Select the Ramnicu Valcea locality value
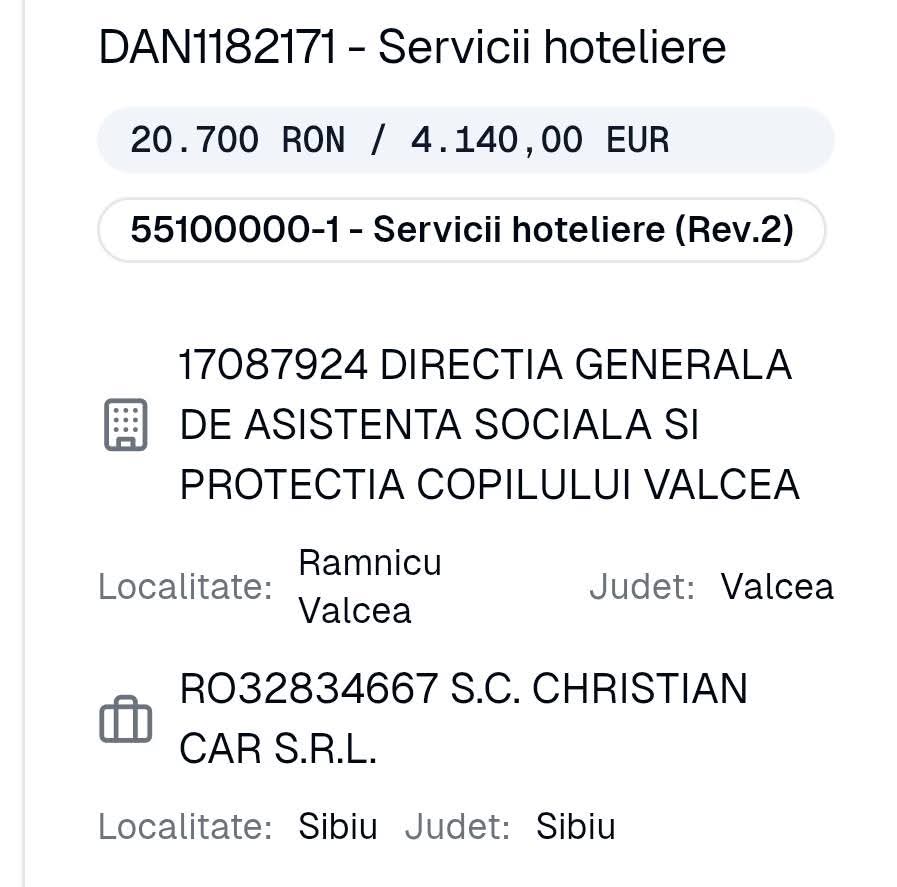 click(369, 586)
